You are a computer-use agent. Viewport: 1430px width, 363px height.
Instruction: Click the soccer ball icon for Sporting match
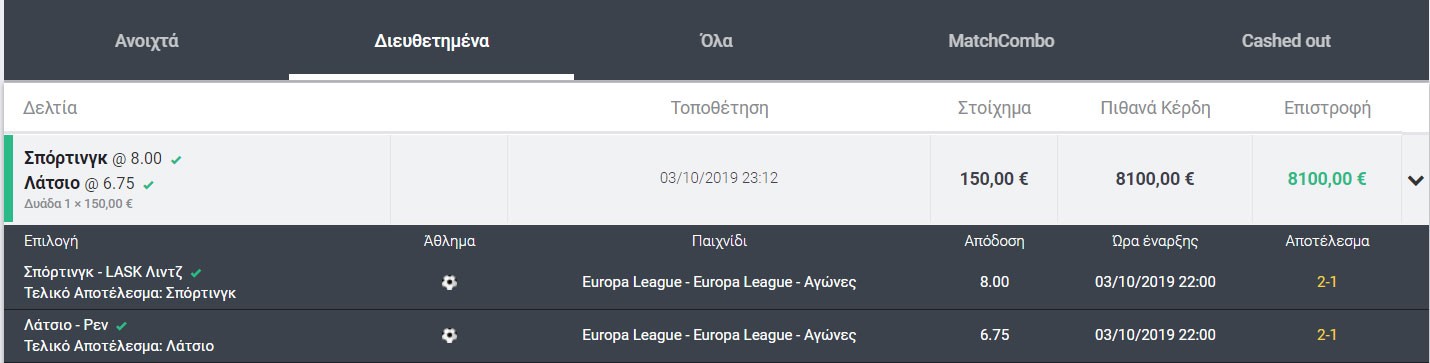pyautogui.click(x=449, y=283)
